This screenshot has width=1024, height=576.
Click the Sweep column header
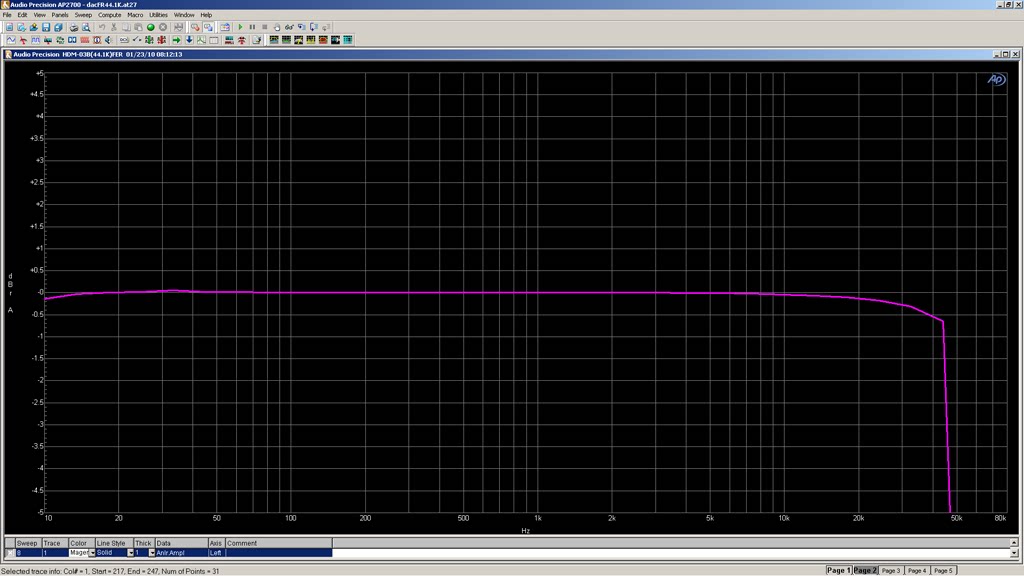pos(27,543)
